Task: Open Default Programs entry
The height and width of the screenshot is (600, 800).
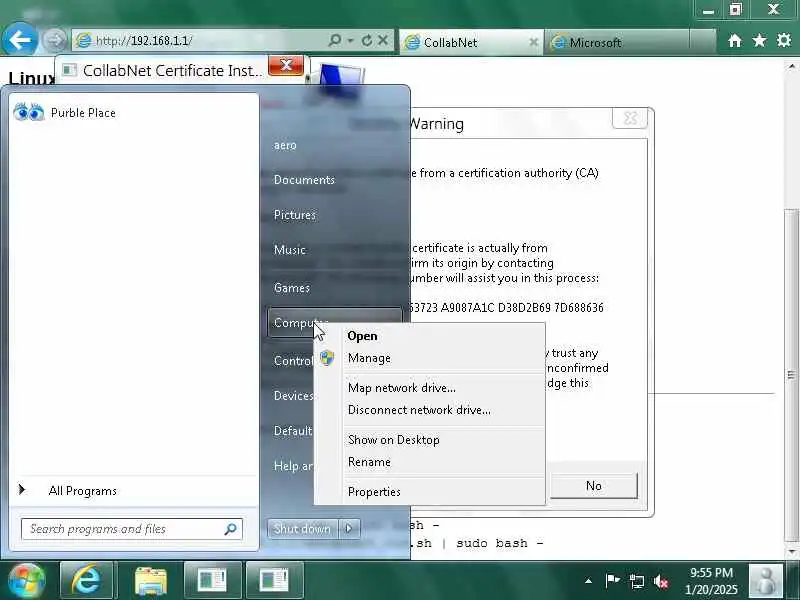Action: click(x=292, y=431)
